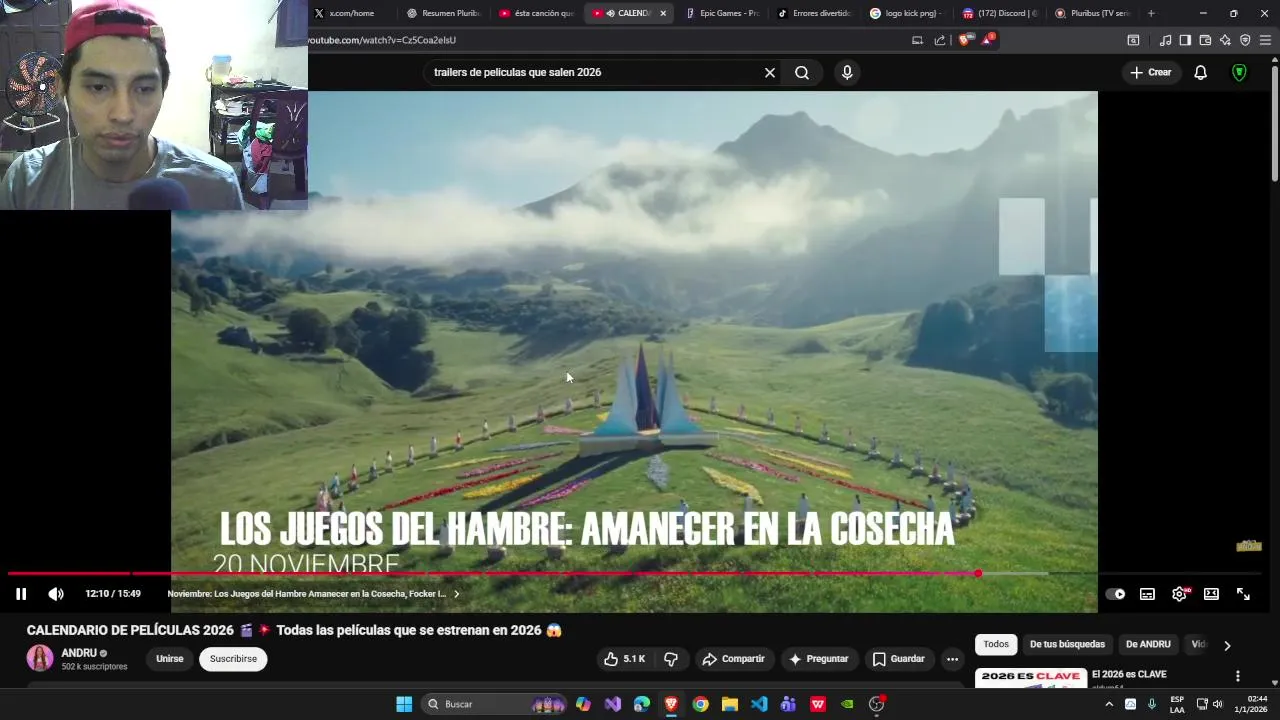Open File Explorer from taskbar
The width and height of the screenshot is (1280, 720).
coord(730,704)
